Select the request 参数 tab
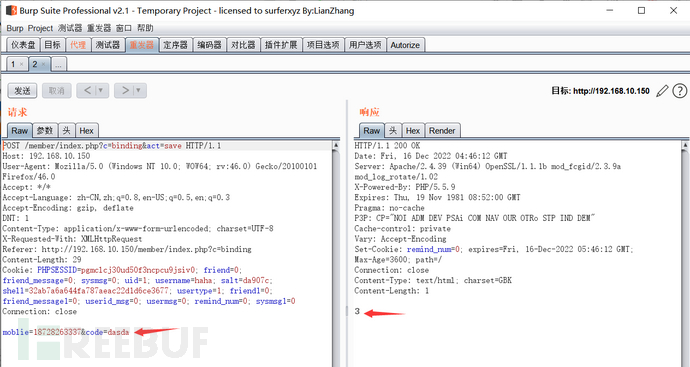Viewport: 690px width, 367px height. point(45,130)
